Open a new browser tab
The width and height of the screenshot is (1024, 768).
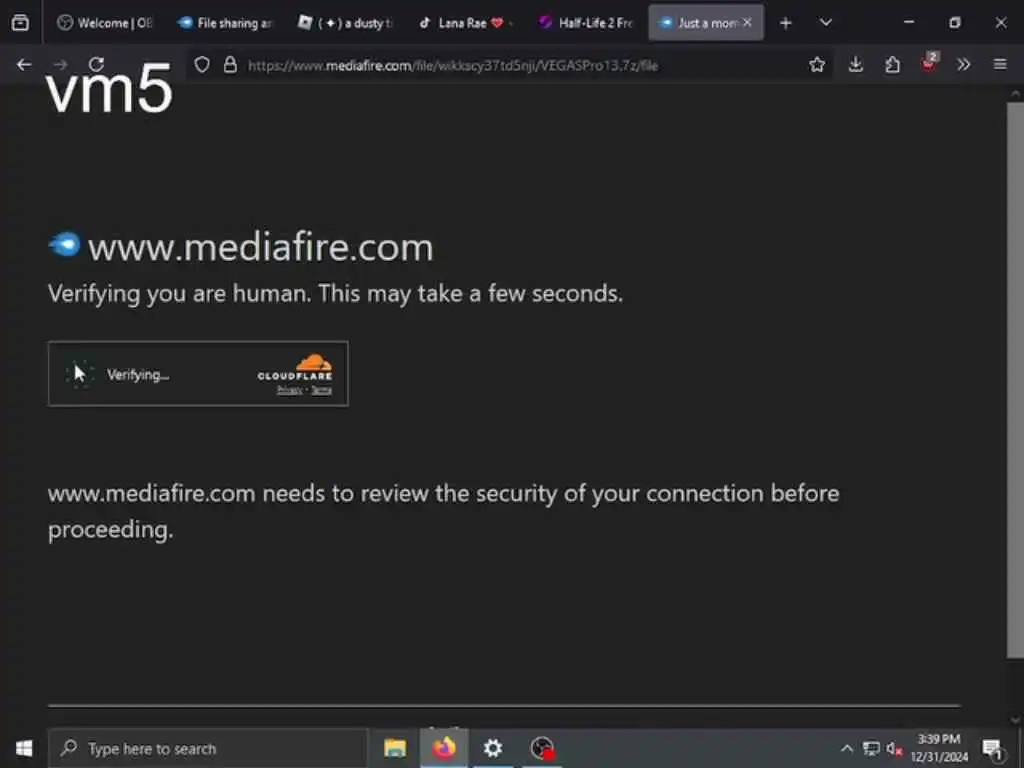click(x=786, y=24)
